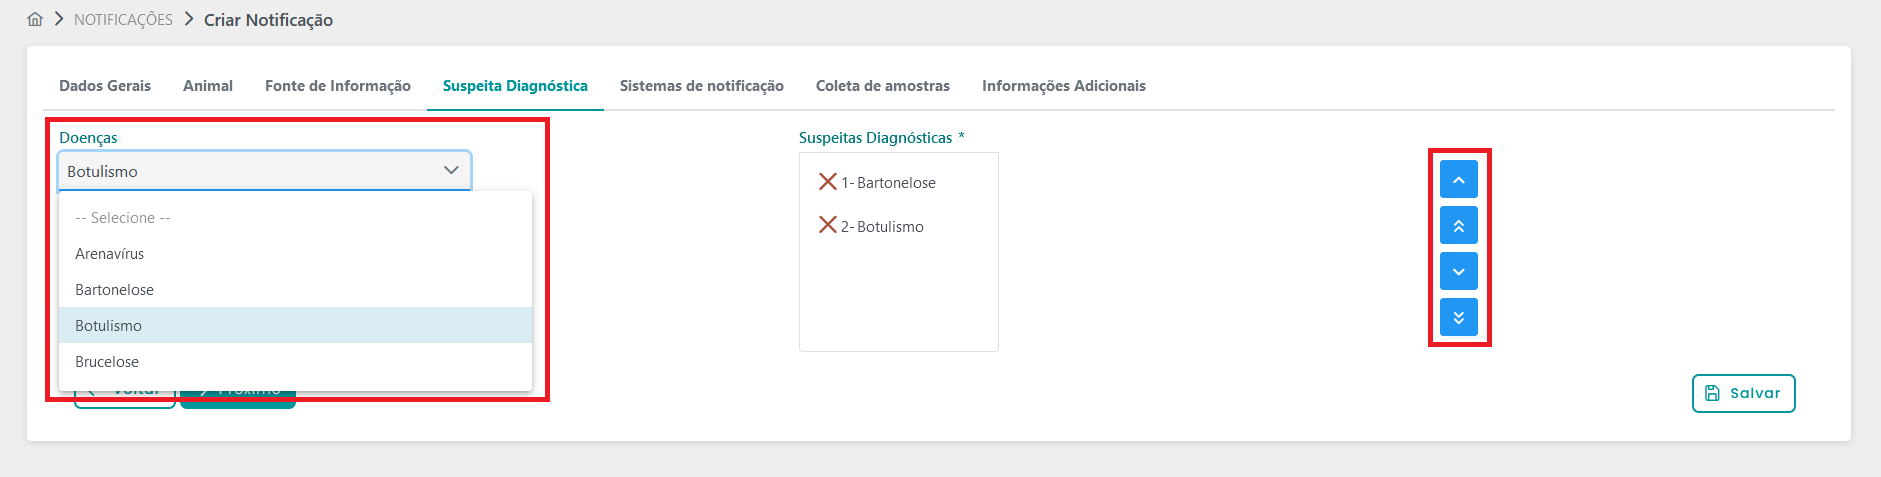The width and height of the screenshot is (1881, 477).
Task: Go to Fonte de Informação tab
Action: [338, 86]
